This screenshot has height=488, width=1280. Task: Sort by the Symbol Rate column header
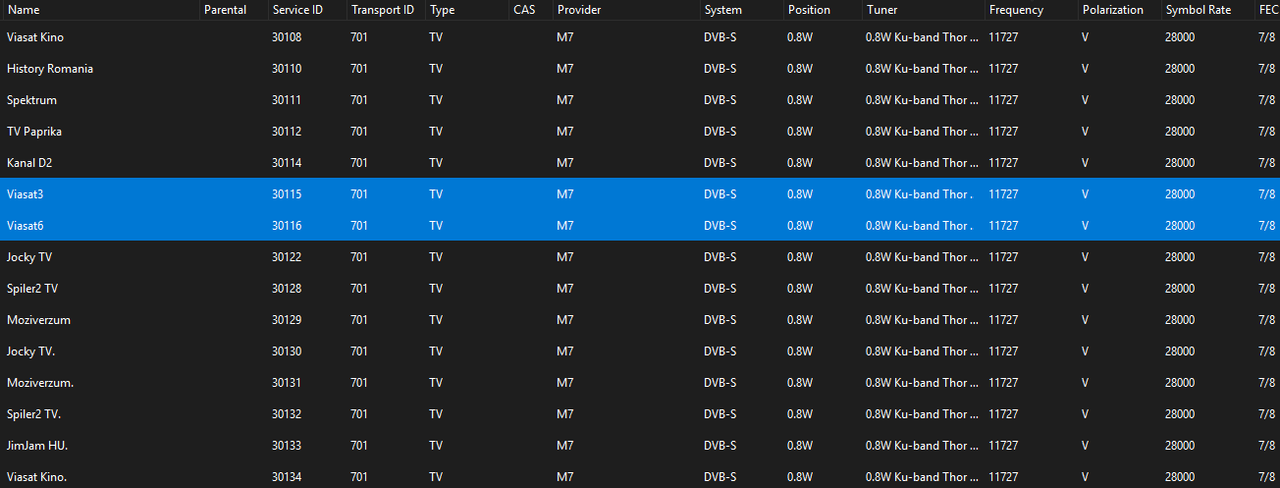click(1206, 10)
